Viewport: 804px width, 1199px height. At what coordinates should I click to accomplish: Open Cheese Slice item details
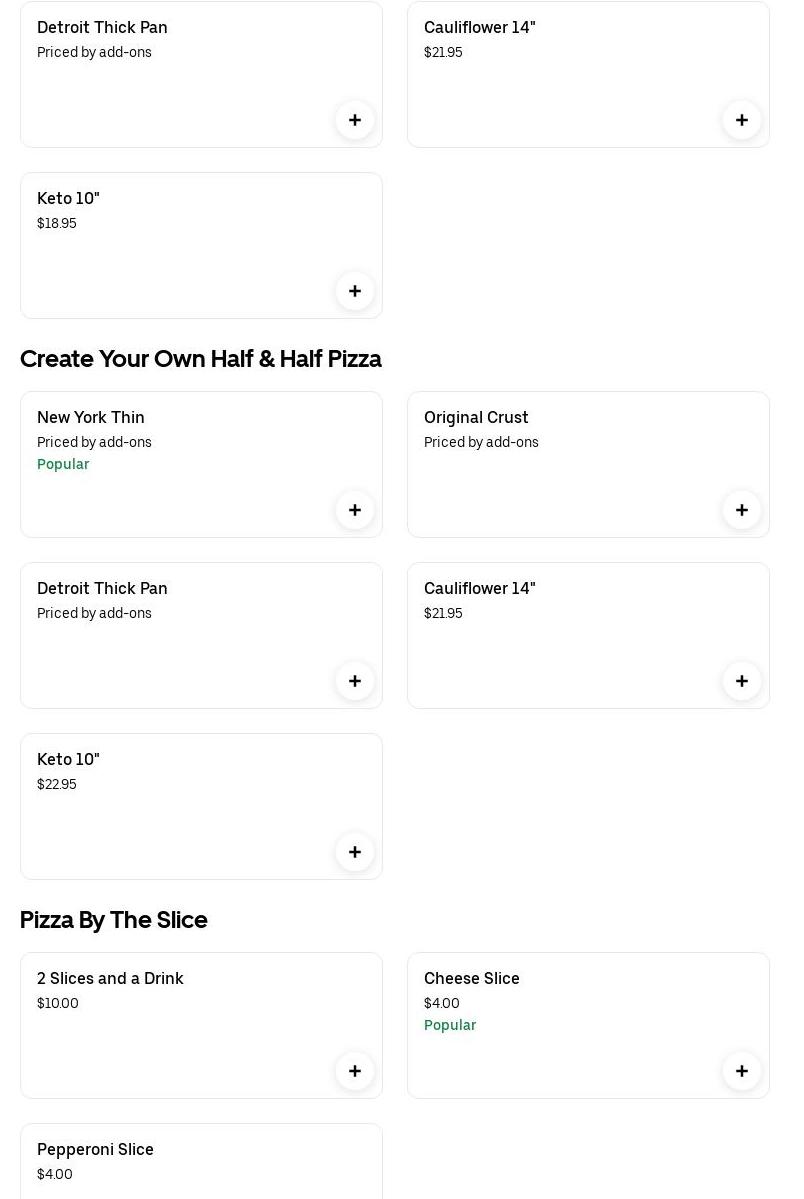[x=472, y=978]
